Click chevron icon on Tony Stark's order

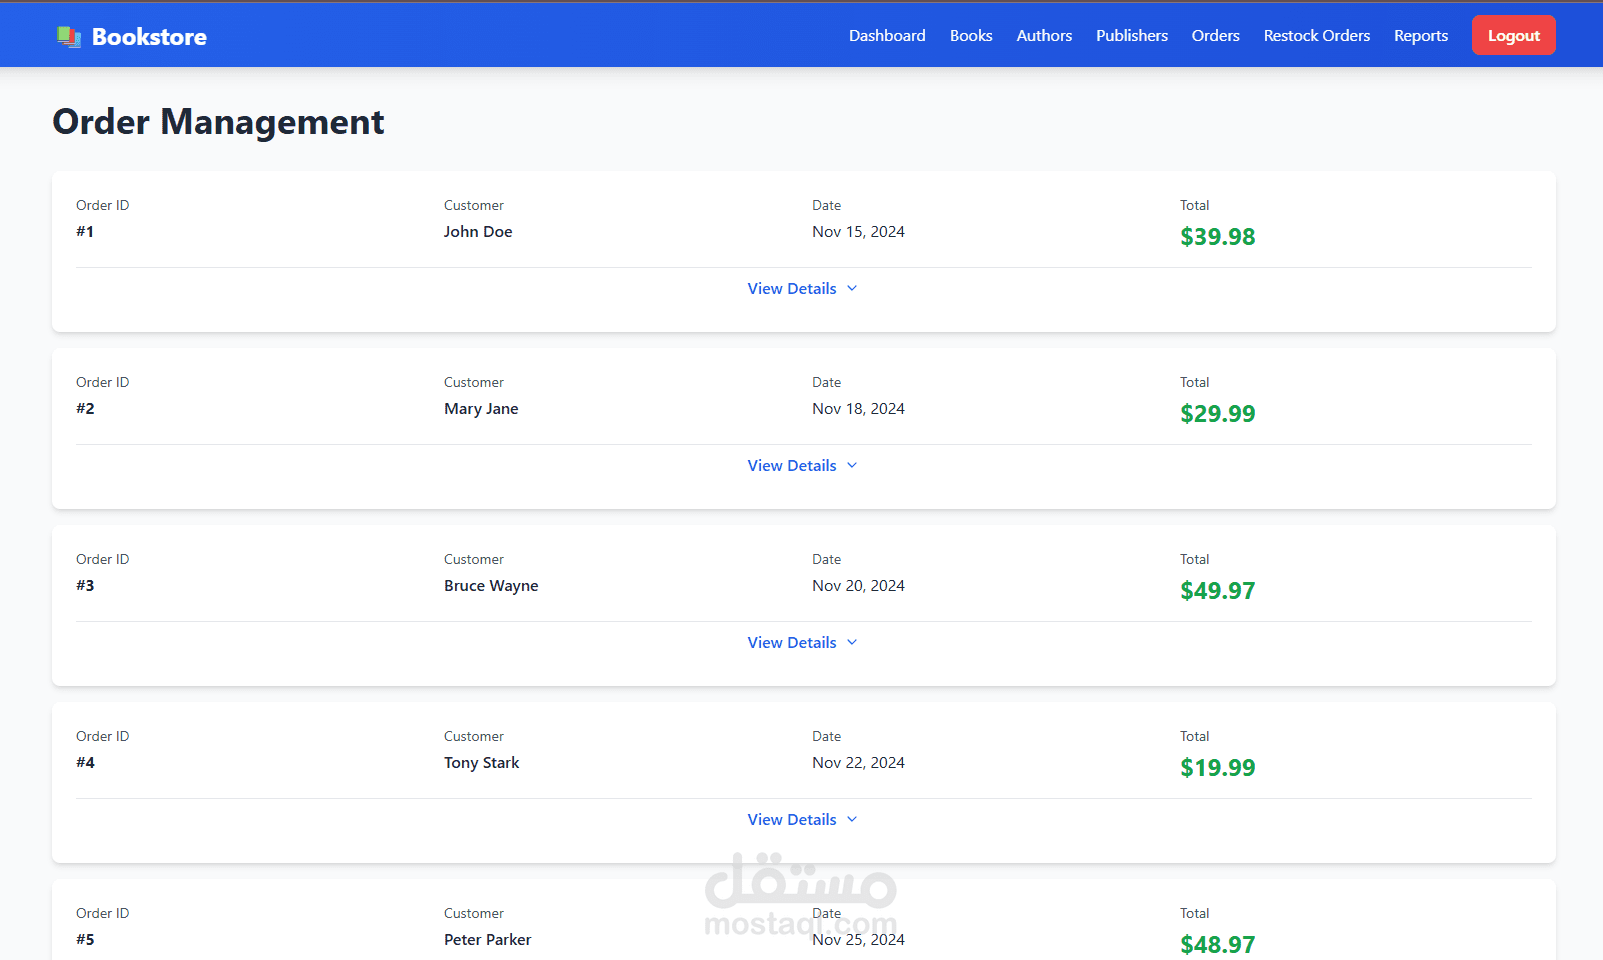tap(852, 820)
